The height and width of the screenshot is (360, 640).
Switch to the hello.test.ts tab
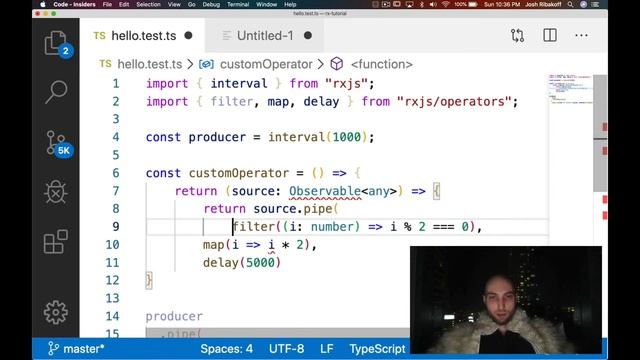[x=143, y=36]
